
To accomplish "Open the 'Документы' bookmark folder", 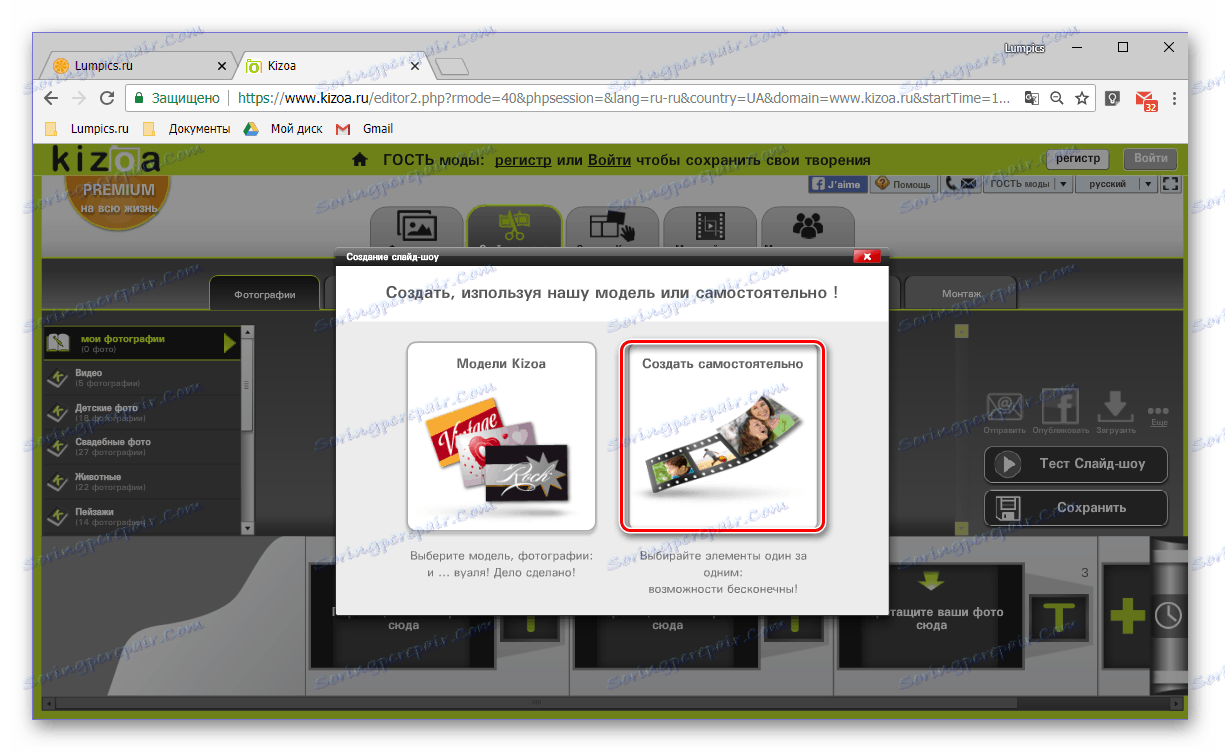I will [x=187, y=128].
